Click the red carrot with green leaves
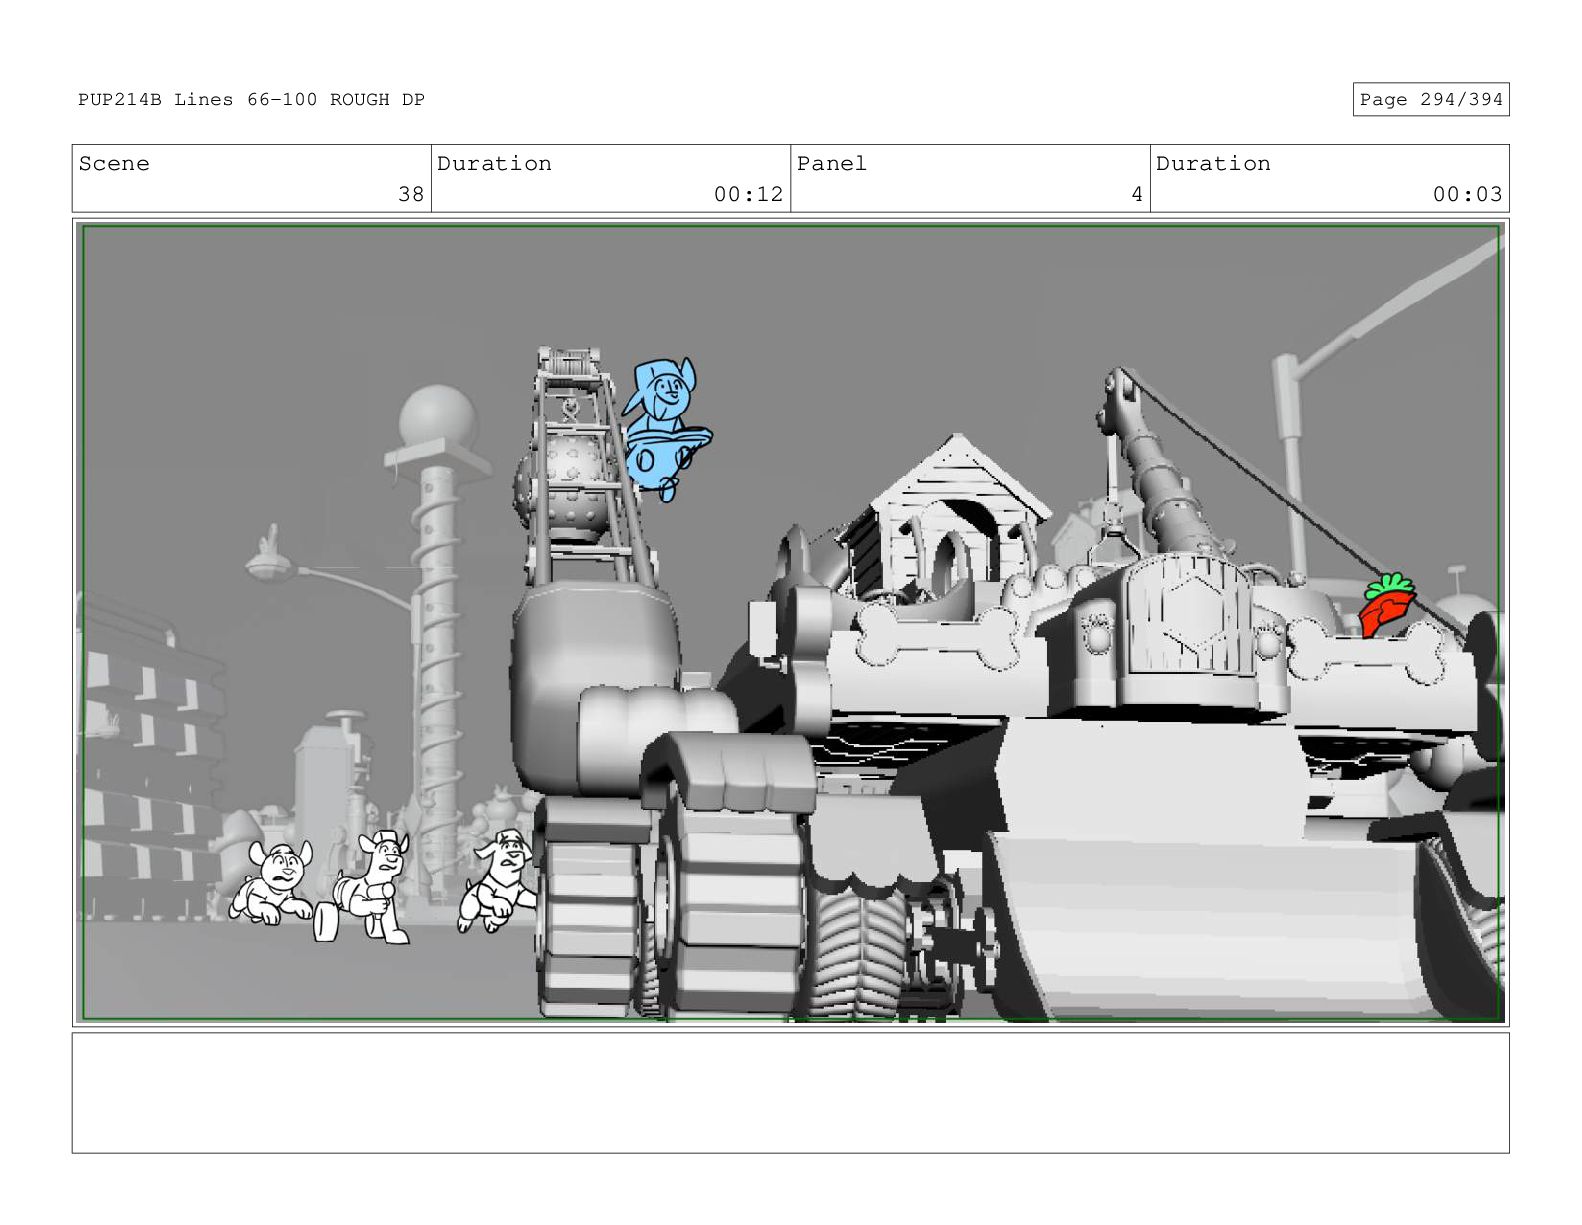Image resolution: width=1582 pixels, height=1225 pixels. [1387, 605]
